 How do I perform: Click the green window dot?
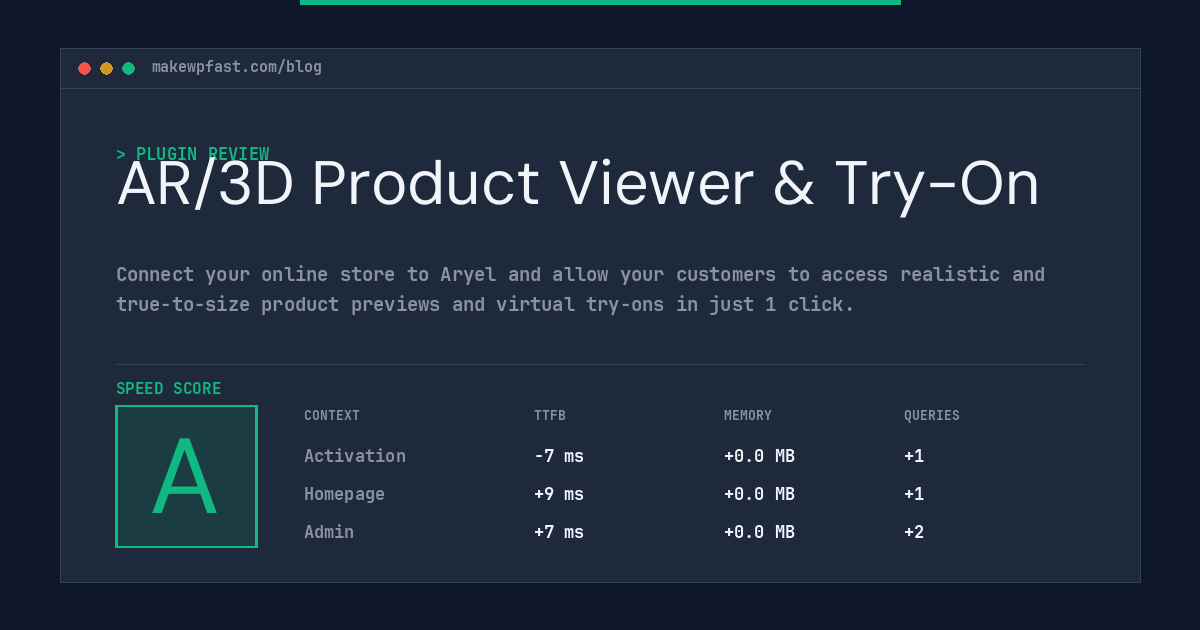pyautogui.click(x=128, y=68)
